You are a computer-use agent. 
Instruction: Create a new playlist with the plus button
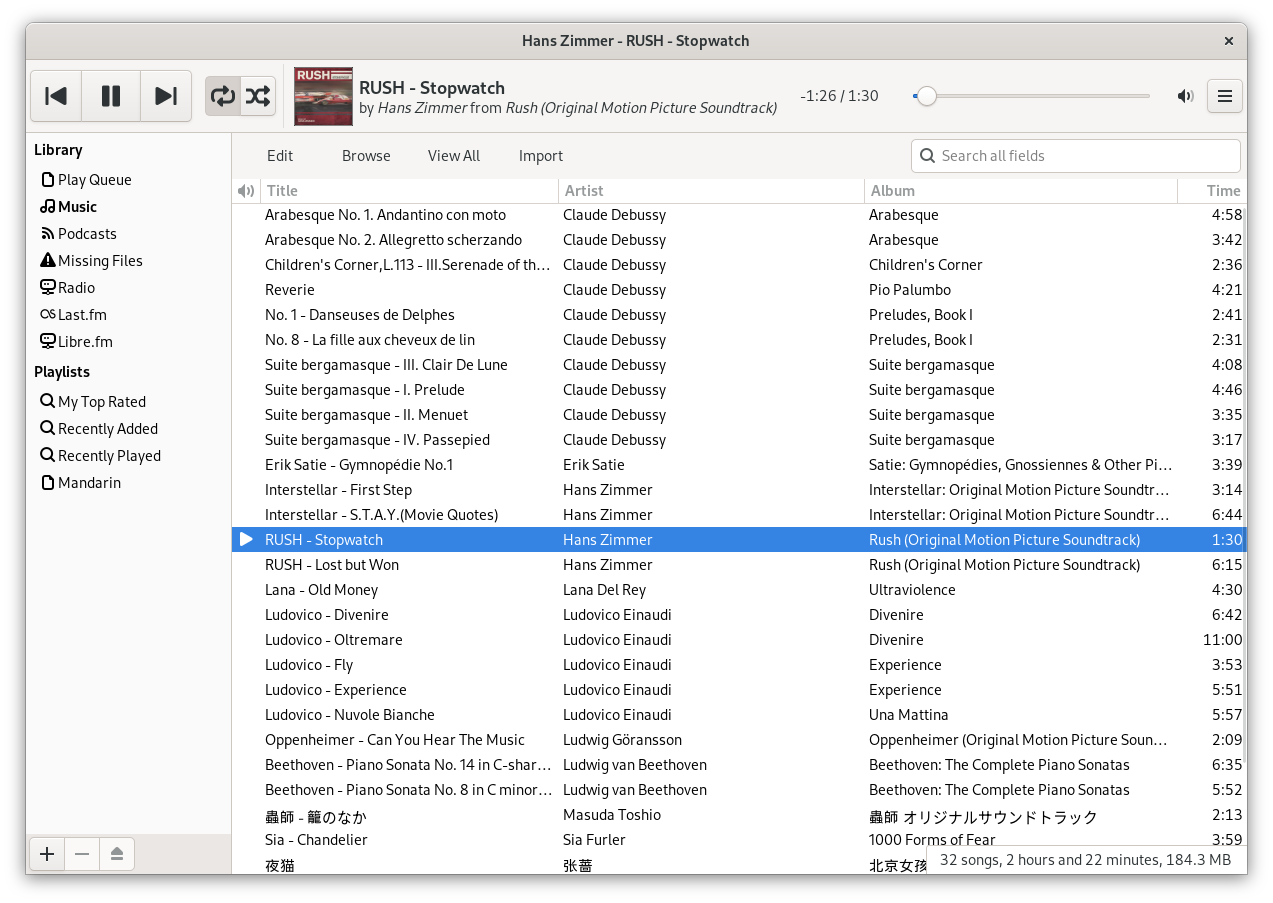(x=46, y=854)
